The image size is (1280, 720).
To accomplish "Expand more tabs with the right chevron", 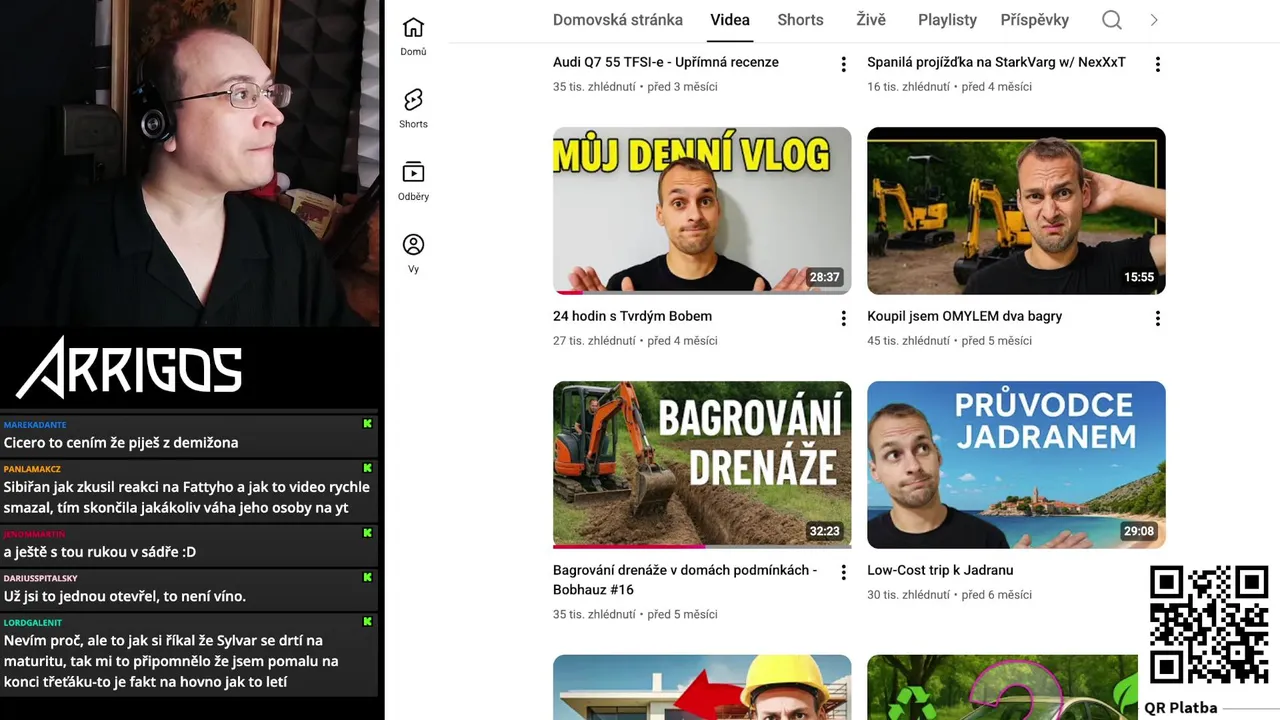I will [x=1154, y=20].
